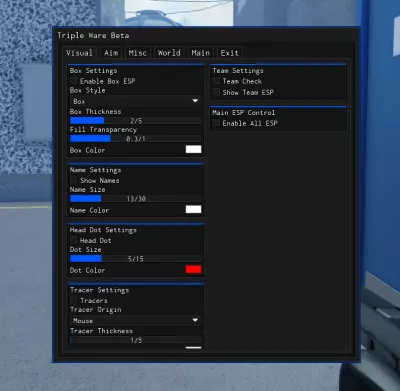Turn on Enable All ESP
The image size is (400, 391).
(x=216, y=123)
